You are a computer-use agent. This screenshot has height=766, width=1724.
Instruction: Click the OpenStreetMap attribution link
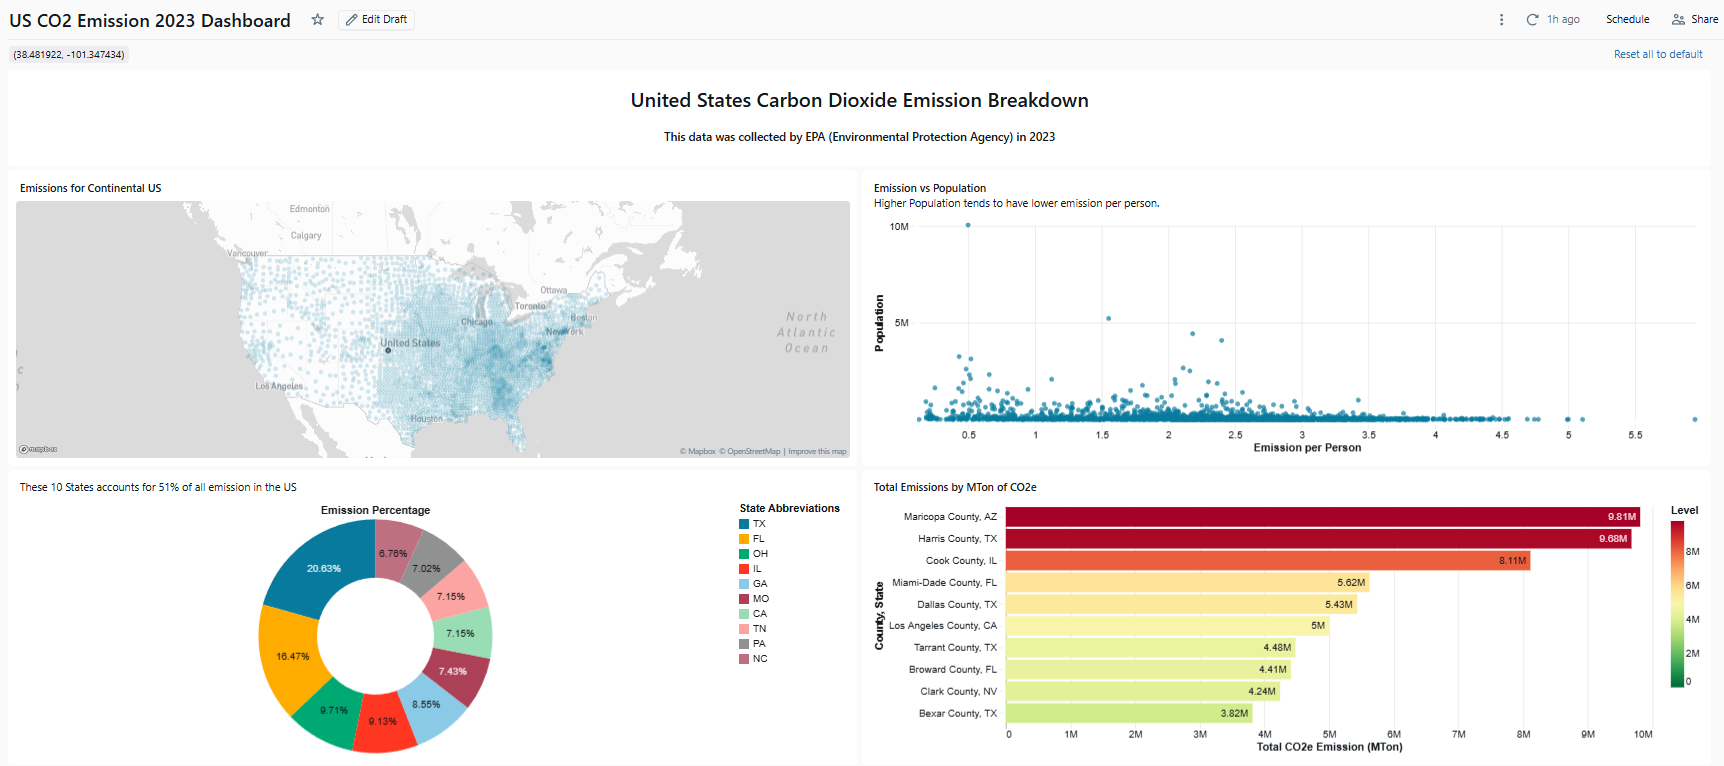(x=752, y=452)
